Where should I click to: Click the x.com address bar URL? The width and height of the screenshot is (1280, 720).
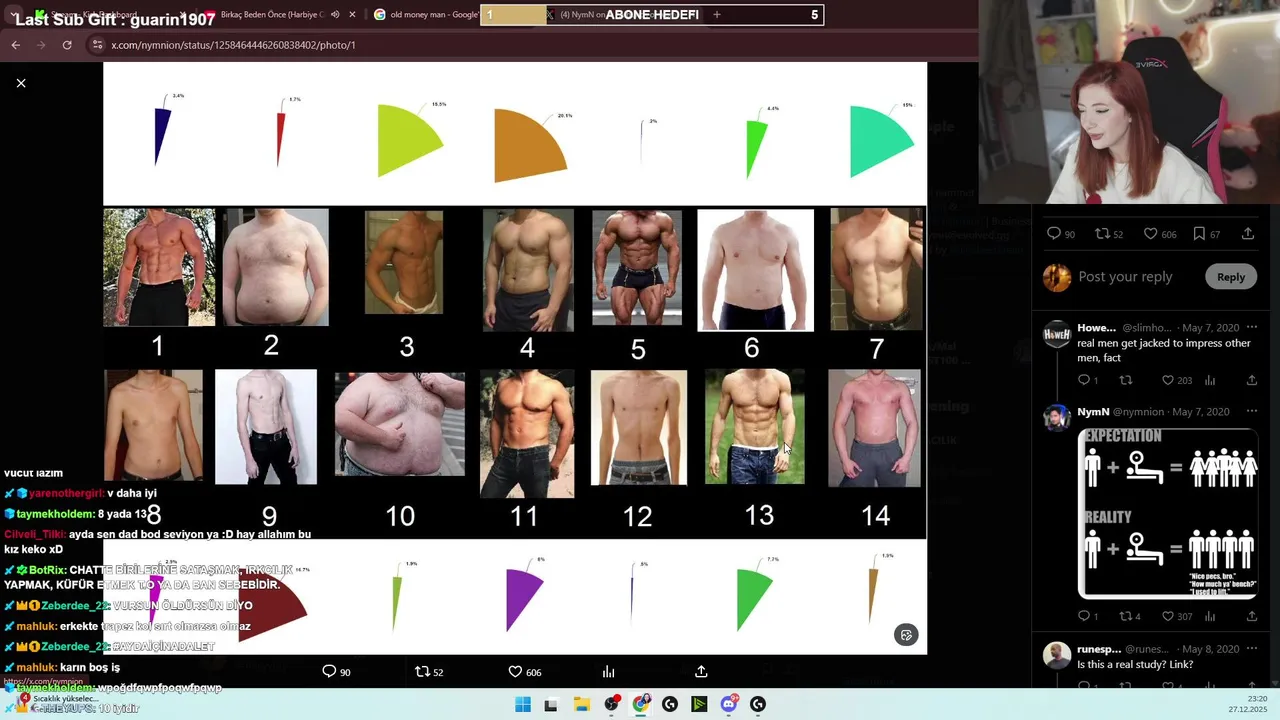click(x=233, y=45)
